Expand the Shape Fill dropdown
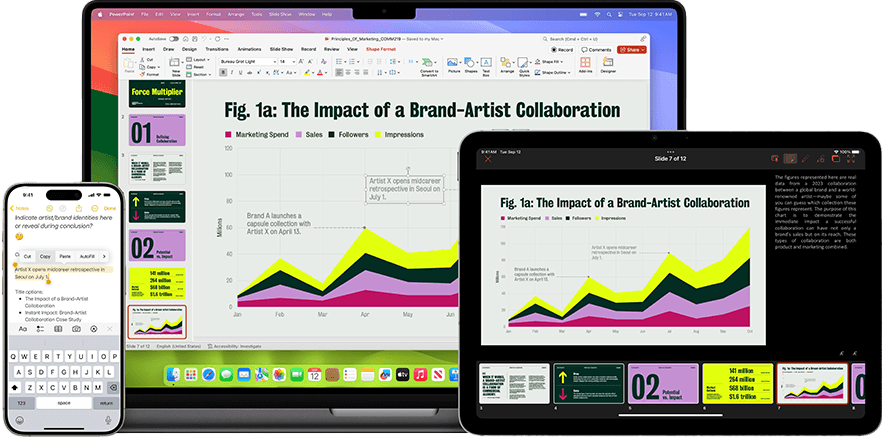Viewport: 882px width, 438px height. pos(553,61)
